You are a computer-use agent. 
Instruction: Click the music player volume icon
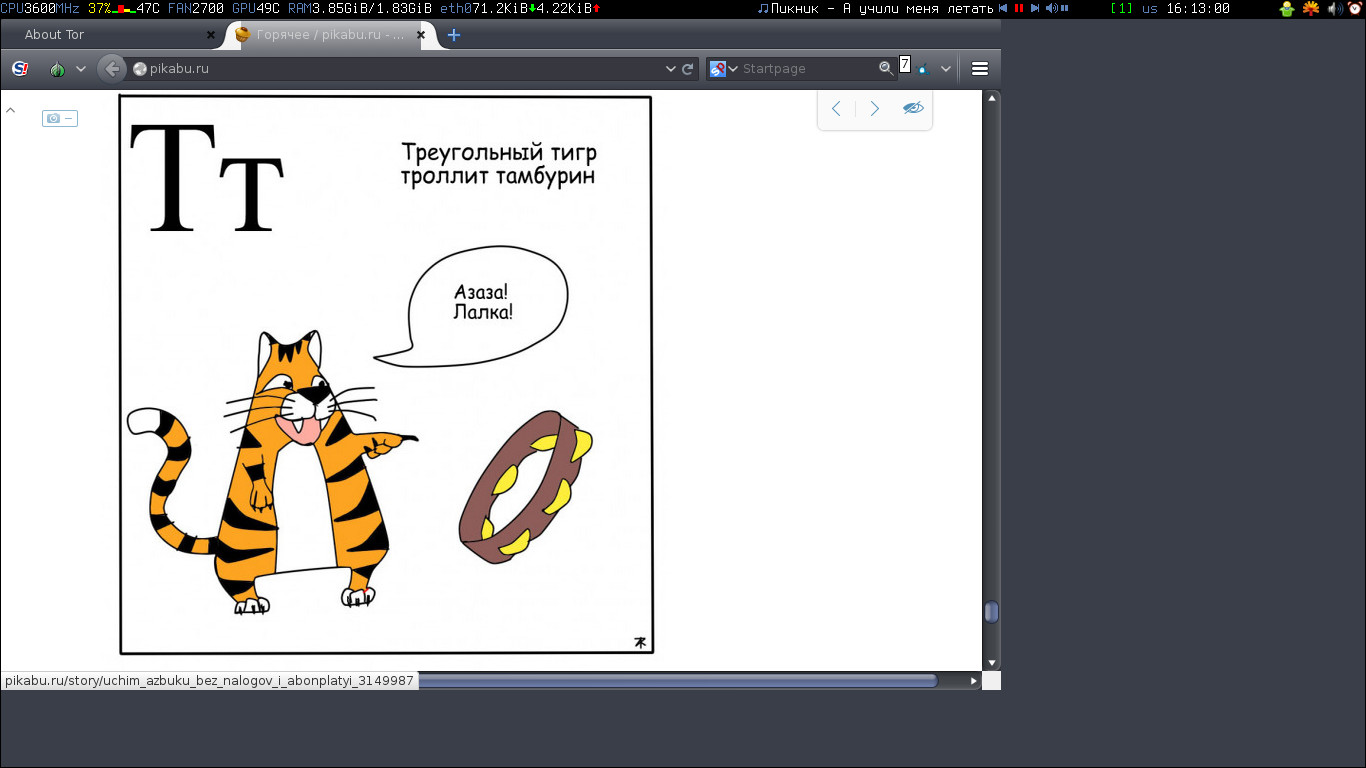tap(1052, 8)
